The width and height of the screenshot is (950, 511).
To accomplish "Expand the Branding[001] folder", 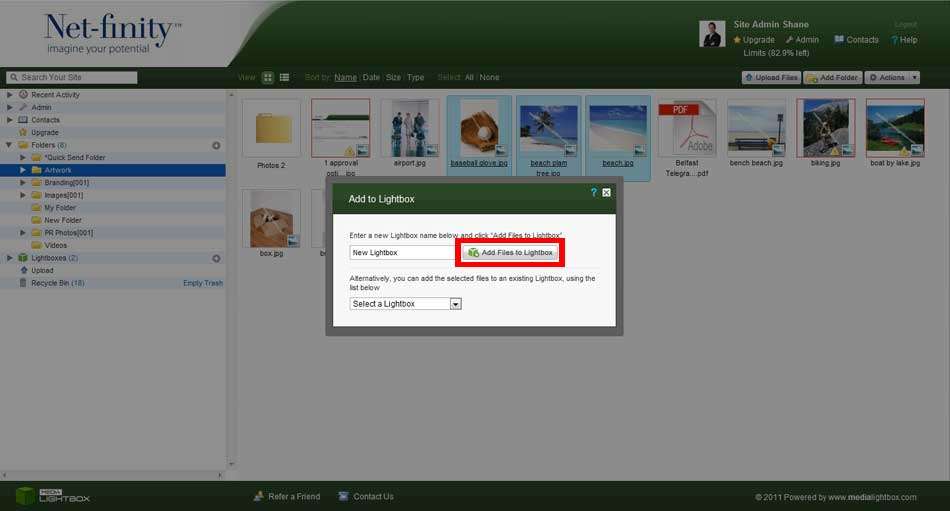I will 23,183.
